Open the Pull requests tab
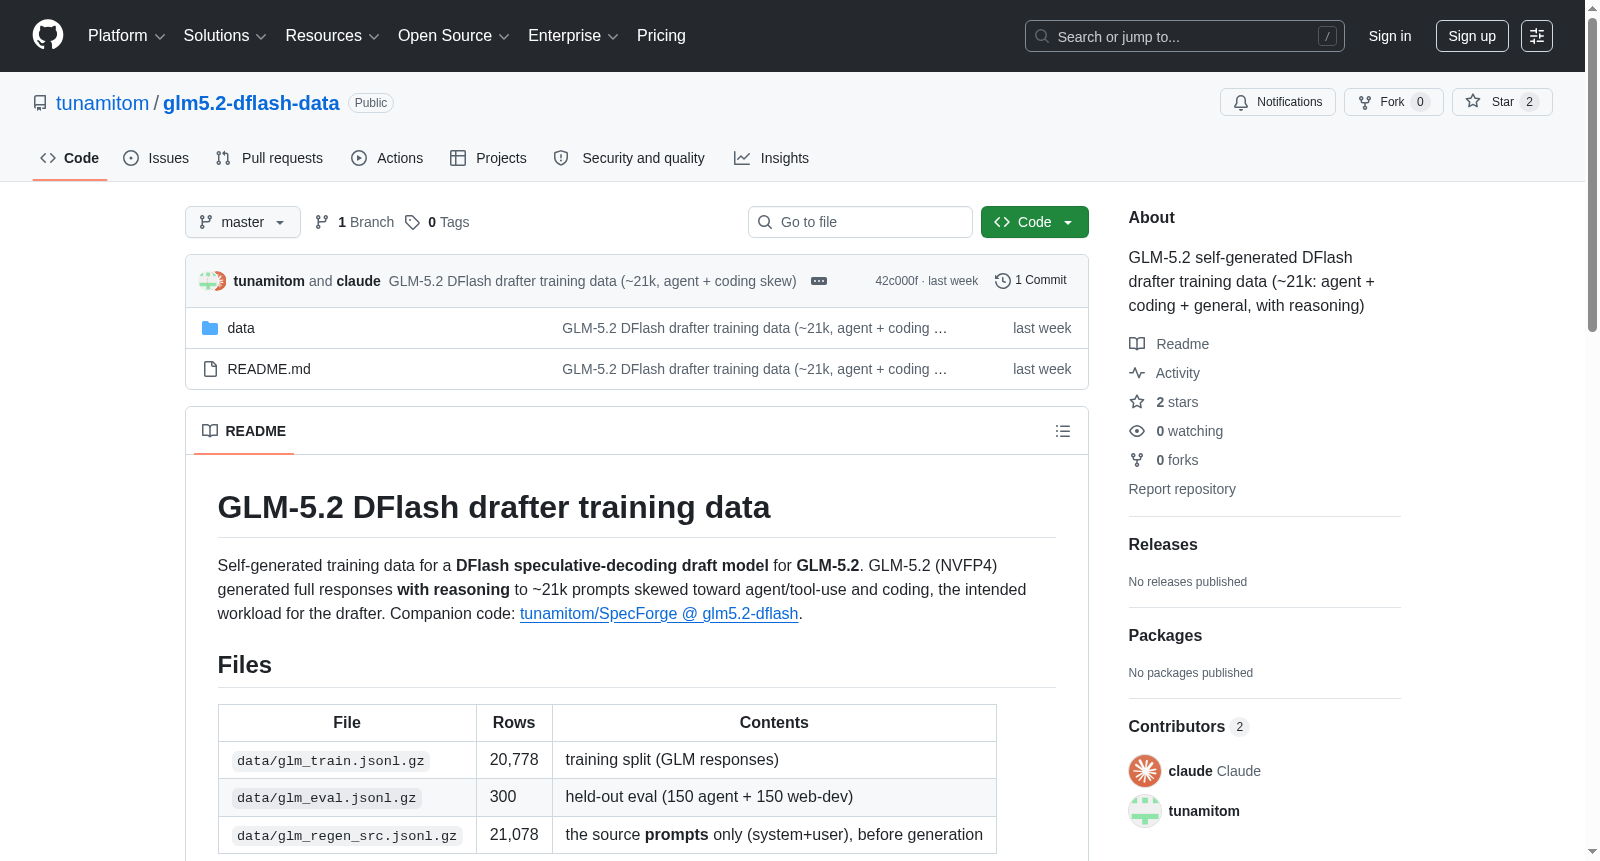The height and width of the screenshot is (861, 1600). point(269,158)
